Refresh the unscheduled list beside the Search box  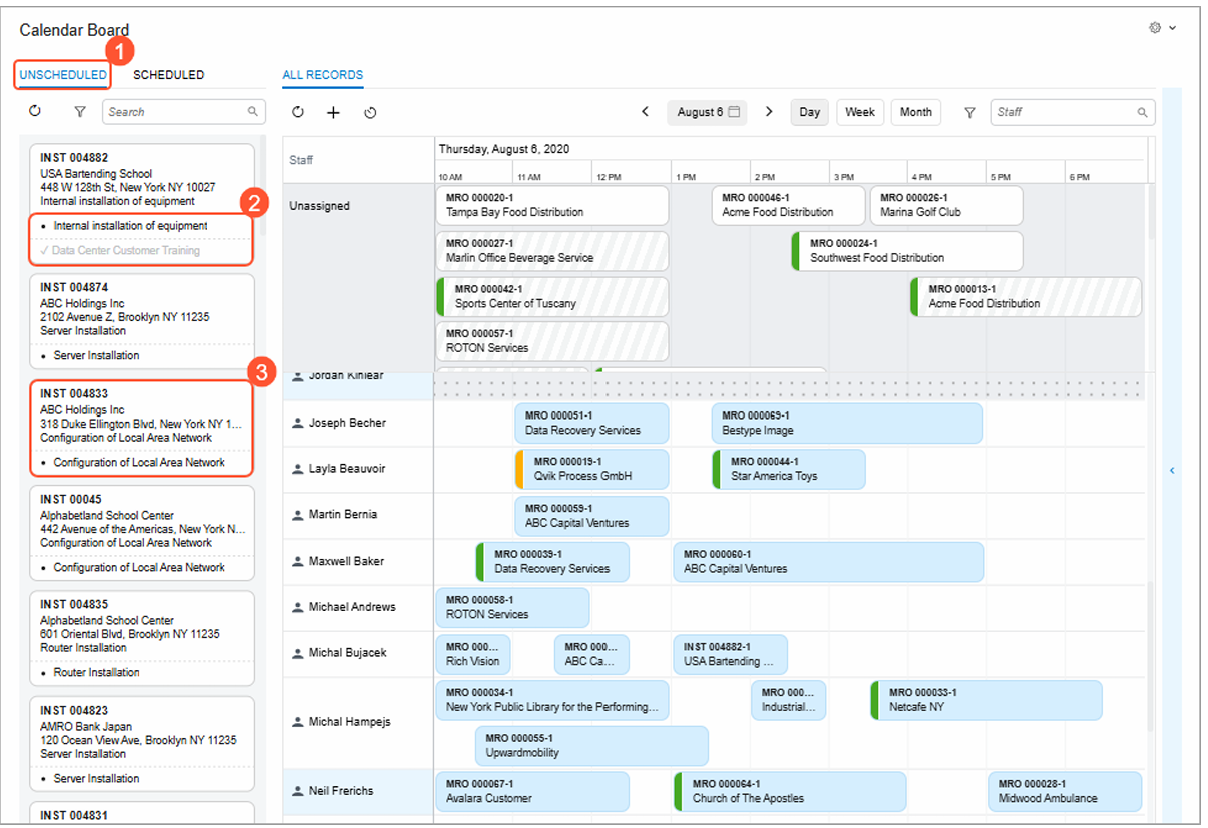click(x=35, y=112)
